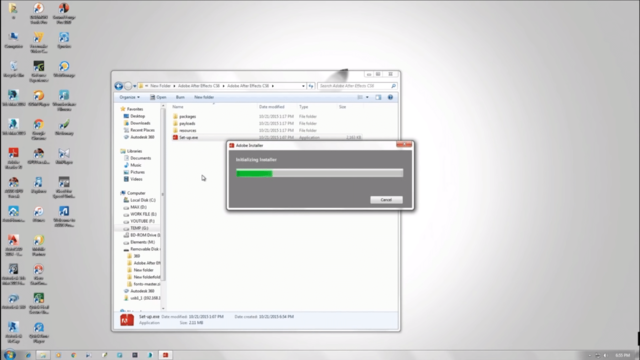Open the 360 folder in the tree
Image resolution: width=640 pixels, height=360 pixels.
(x=136, y=256)
